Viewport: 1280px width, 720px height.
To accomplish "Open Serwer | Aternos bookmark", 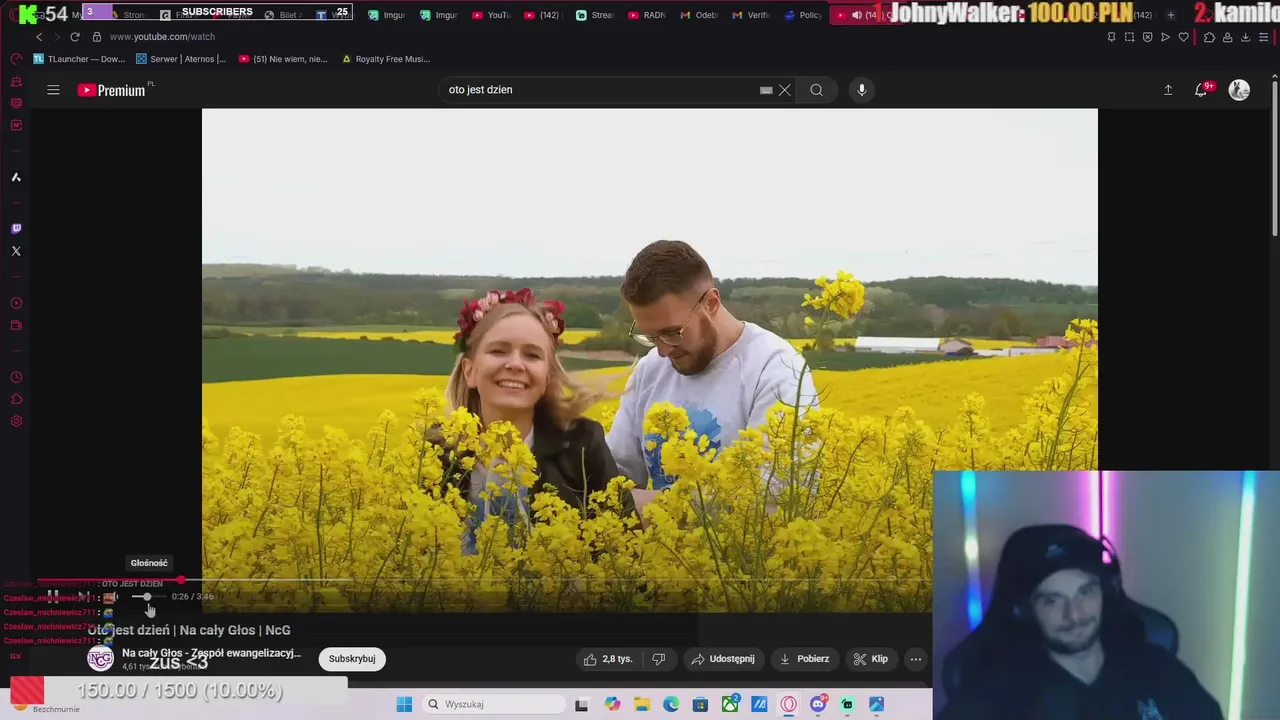I will 181,59.
